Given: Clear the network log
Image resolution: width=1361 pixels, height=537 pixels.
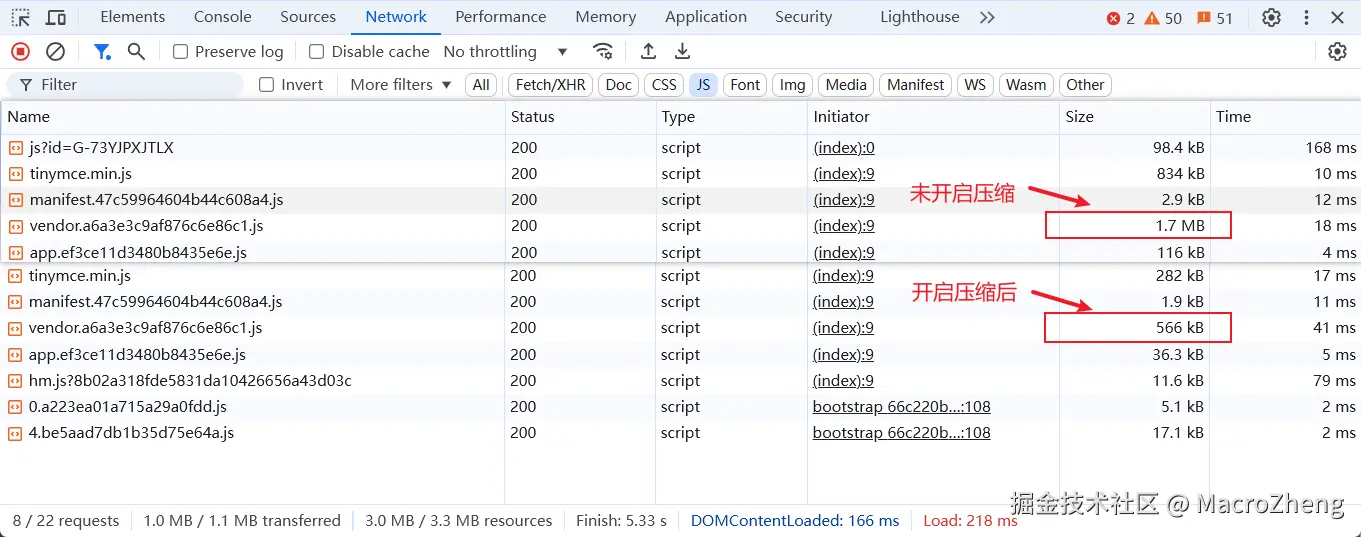Looking at the screenshot, I should [56, 51].
